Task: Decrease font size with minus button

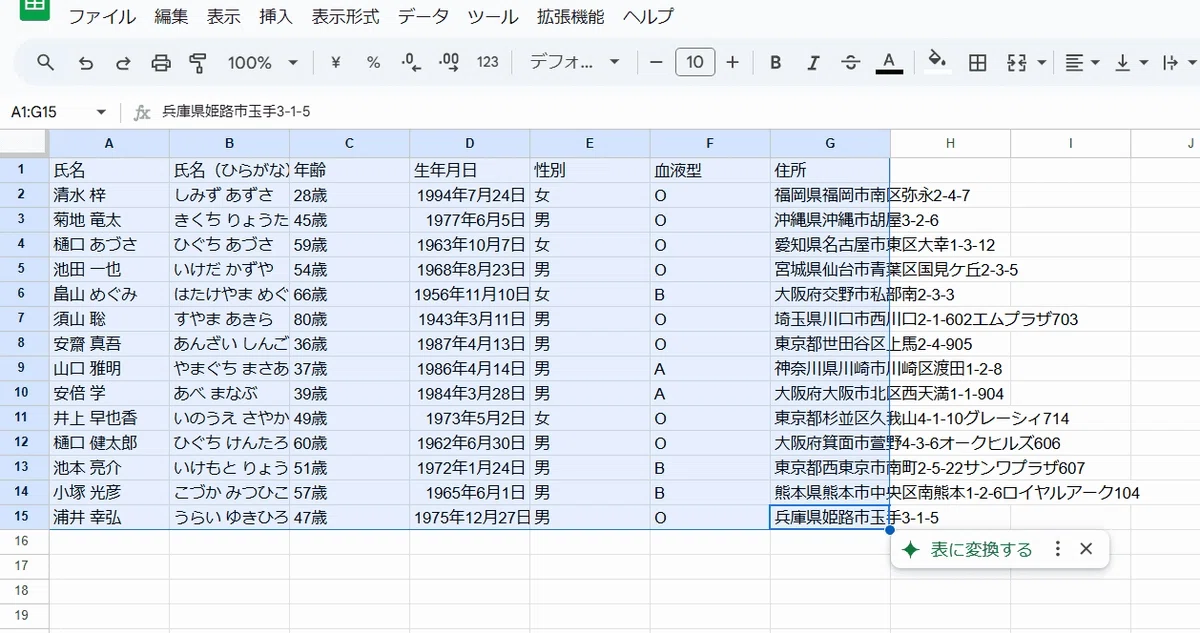Action: [656, 62]
